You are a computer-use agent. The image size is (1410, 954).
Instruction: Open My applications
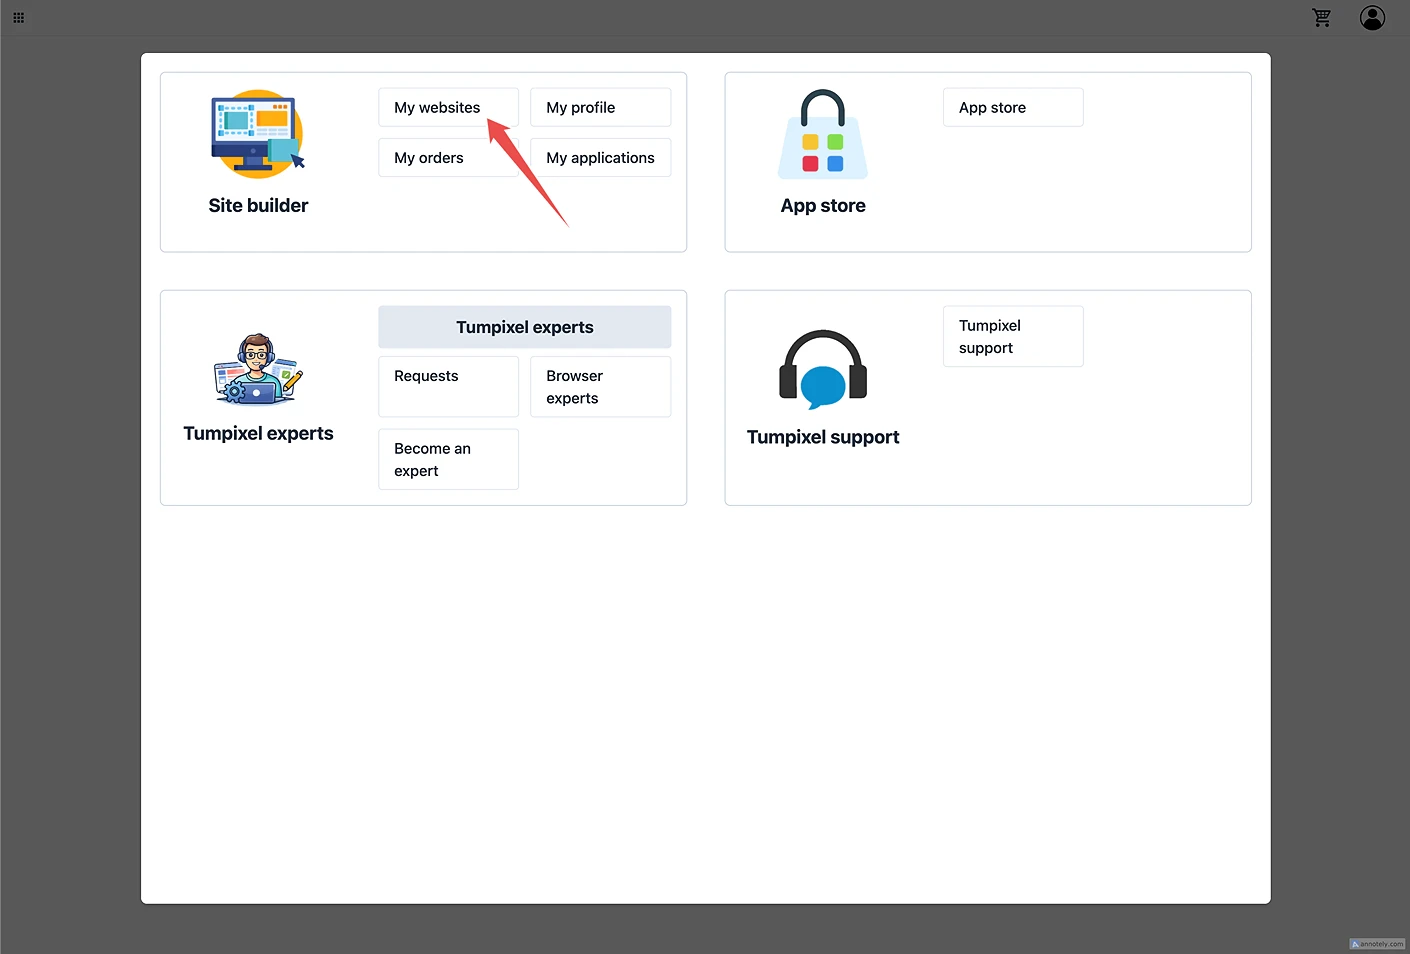600,158
